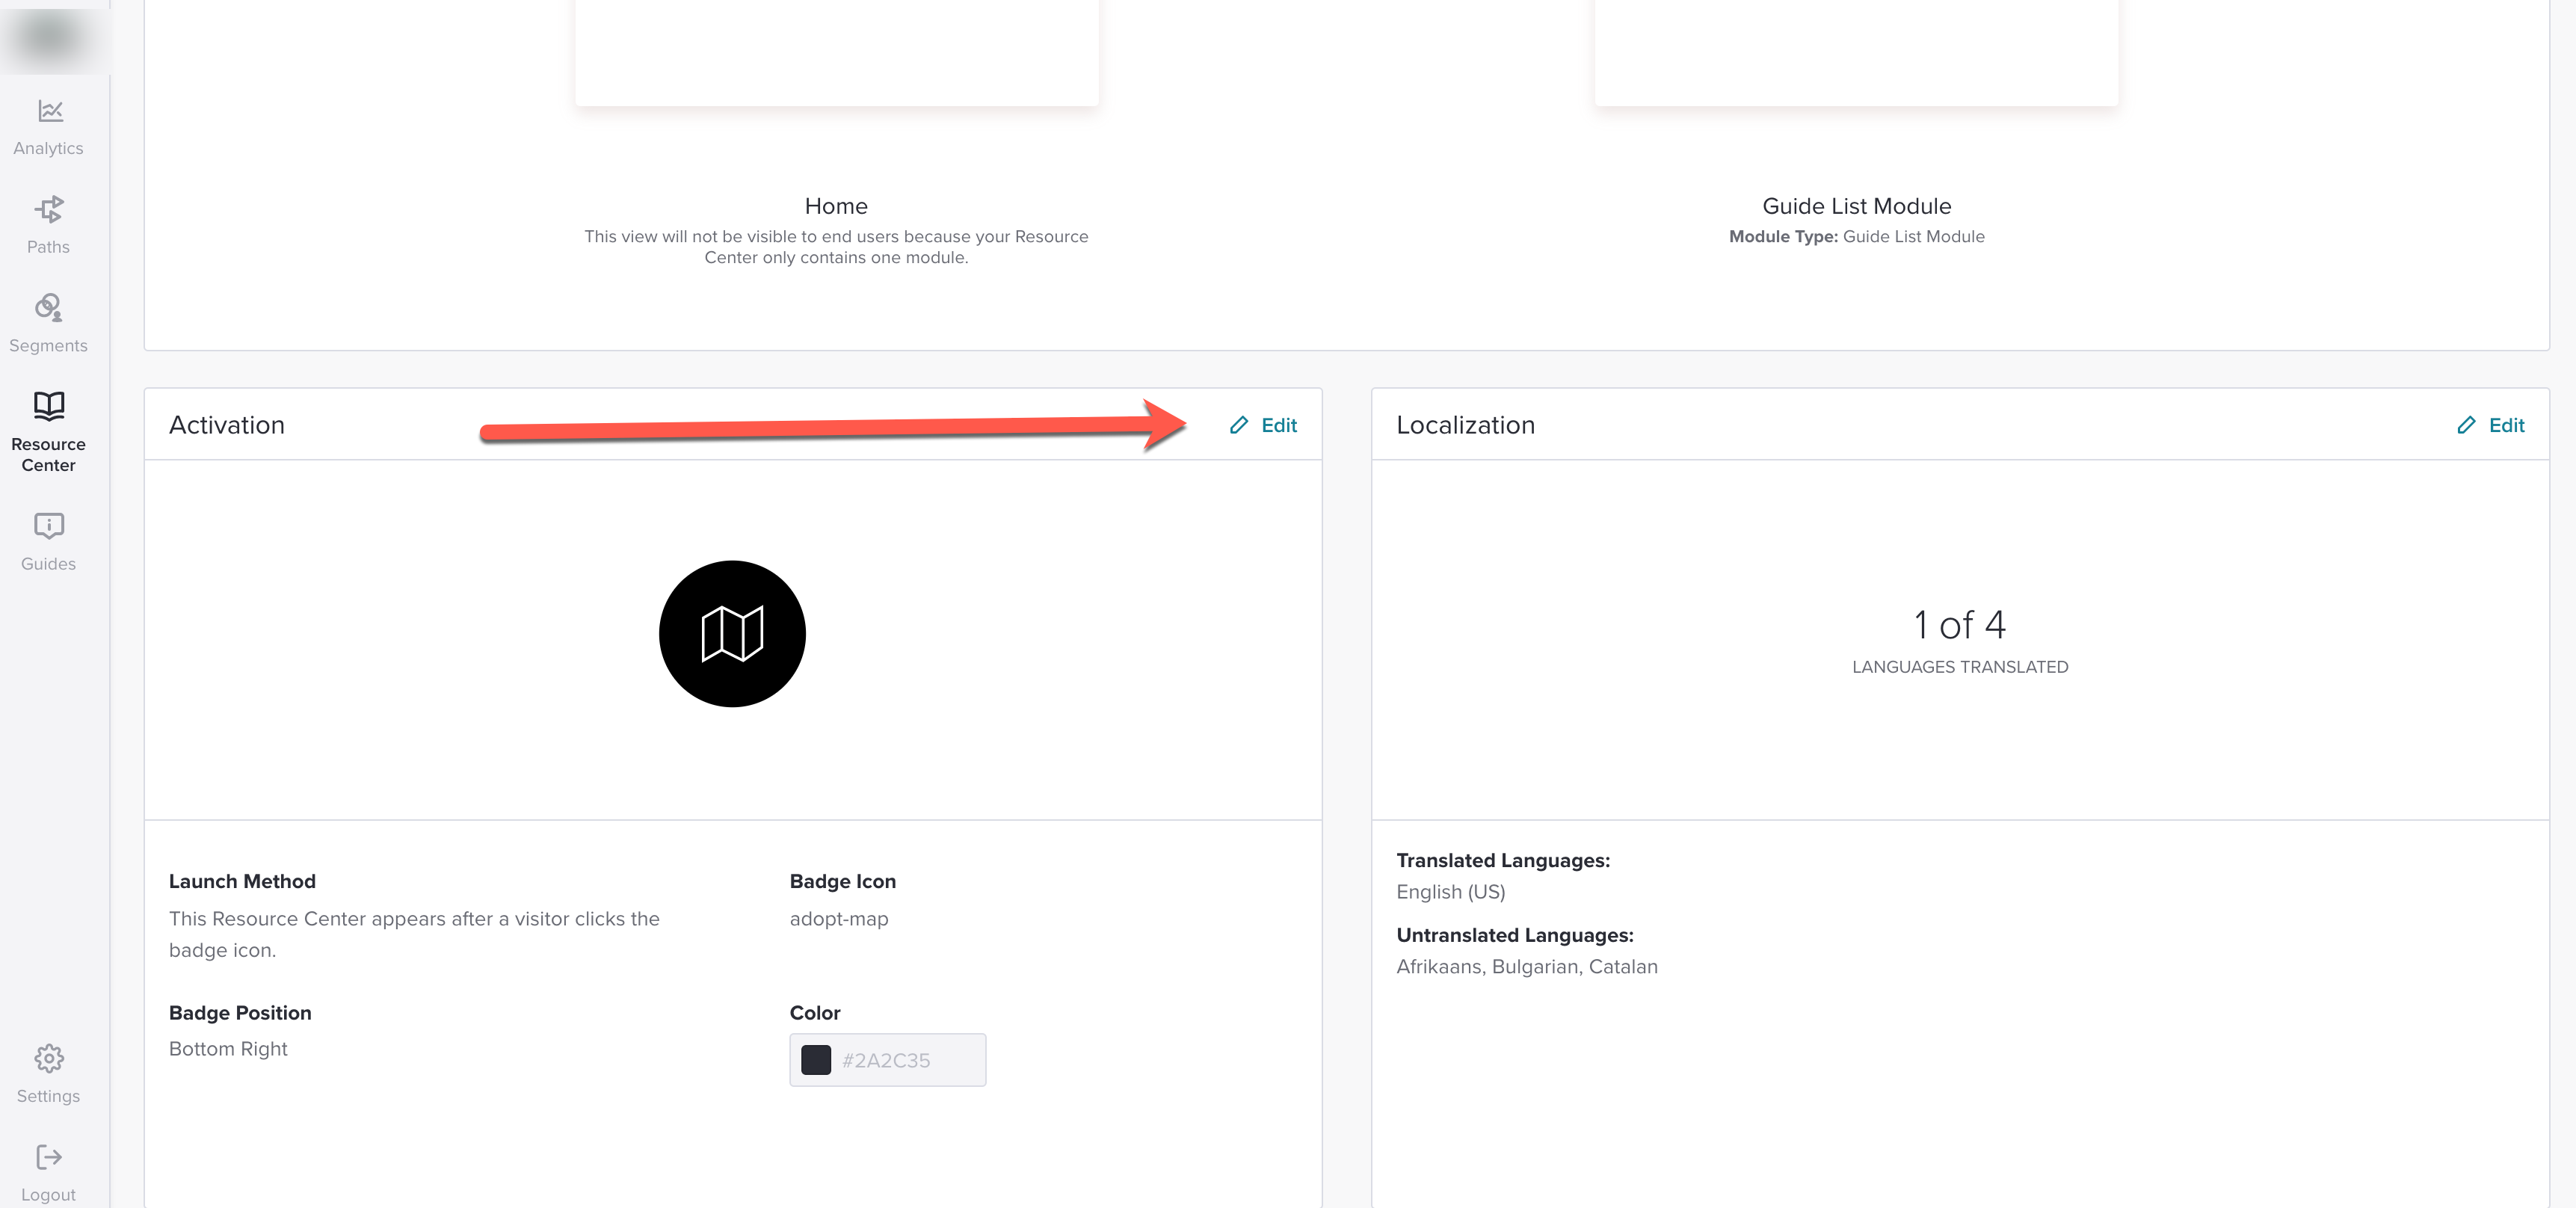Click the Logout arrow icon
This screenshot has width=2576, height=1208.
[49, 1157]
